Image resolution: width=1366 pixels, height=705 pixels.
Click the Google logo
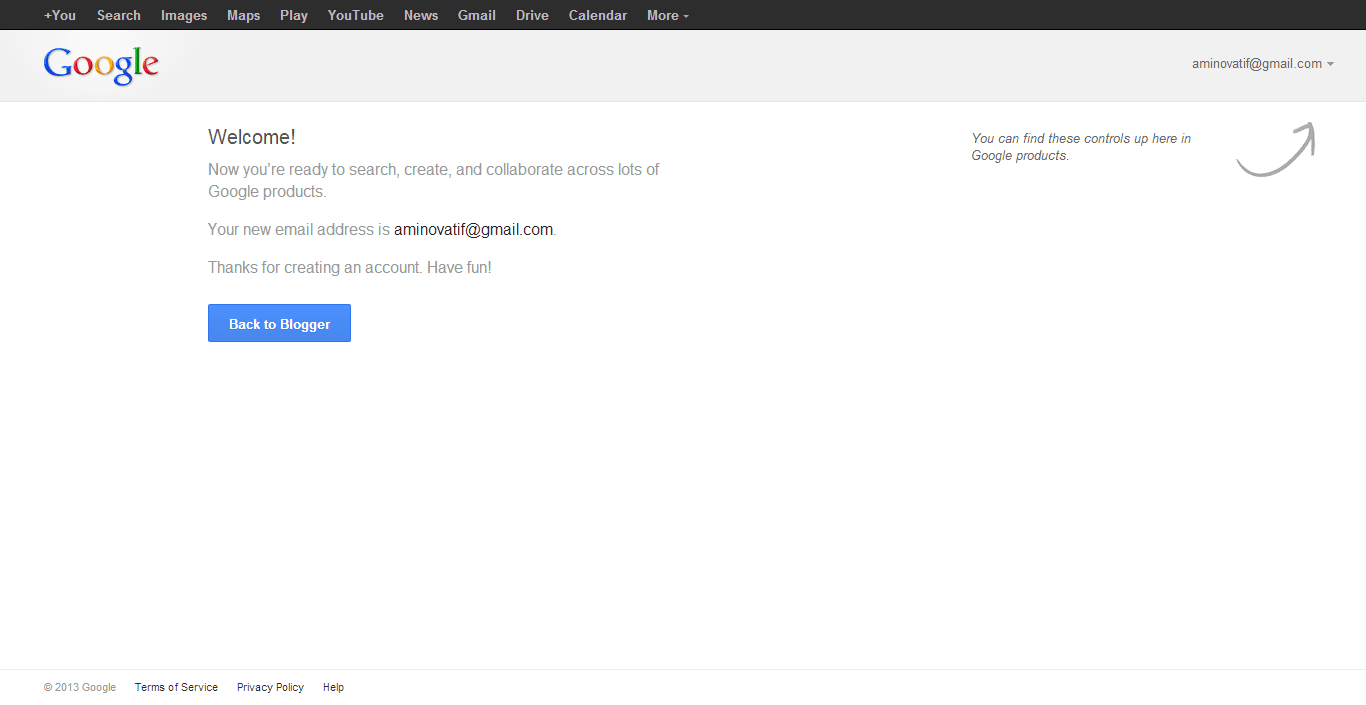point(101,65)
